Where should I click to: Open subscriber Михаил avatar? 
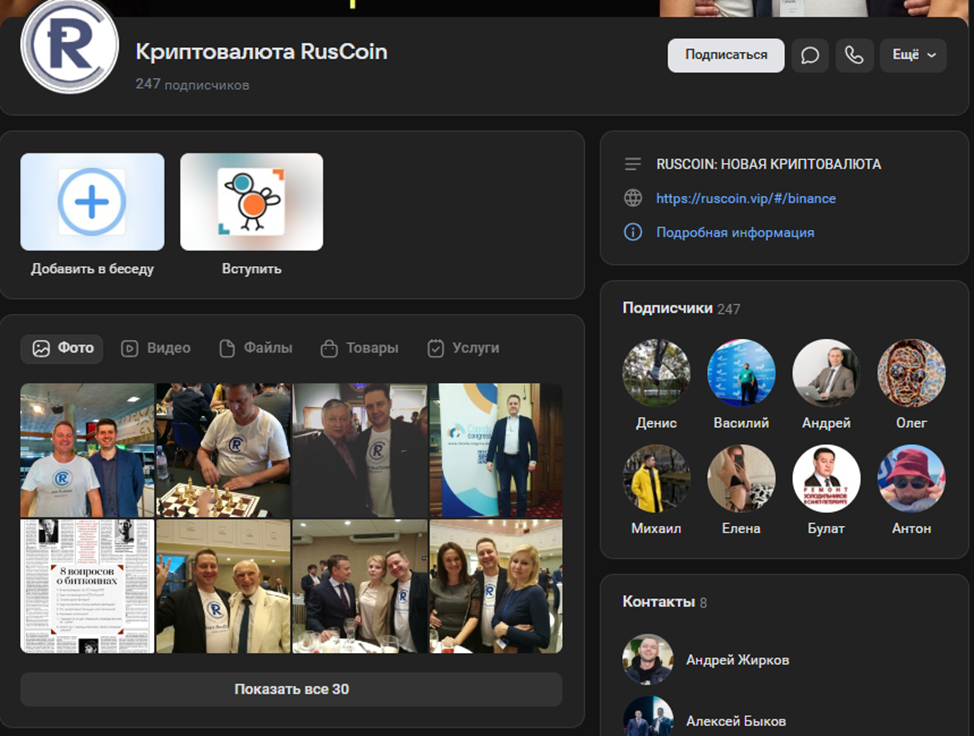pos(656,478)
